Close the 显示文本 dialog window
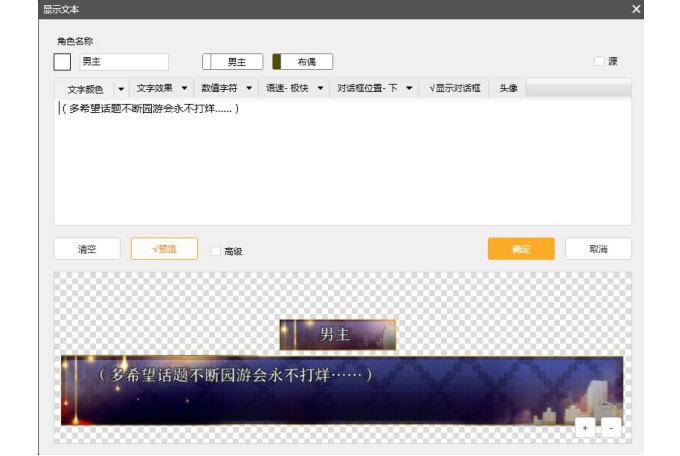680x456 pixels. (x=636, y=9)
